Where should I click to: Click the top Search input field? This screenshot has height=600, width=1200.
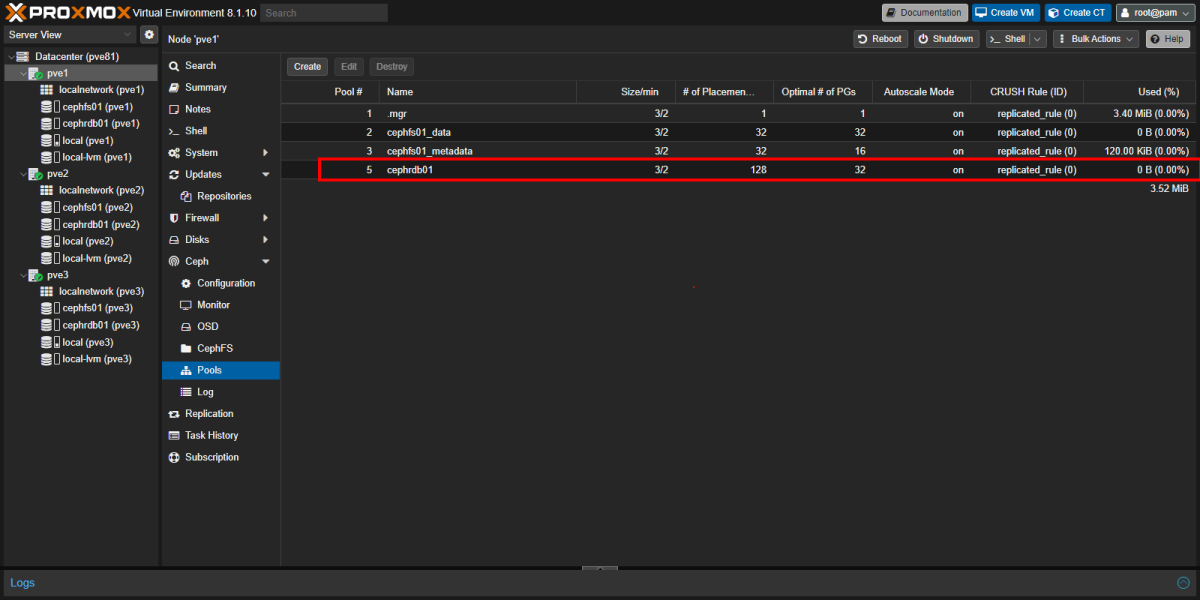pos(324,13)
